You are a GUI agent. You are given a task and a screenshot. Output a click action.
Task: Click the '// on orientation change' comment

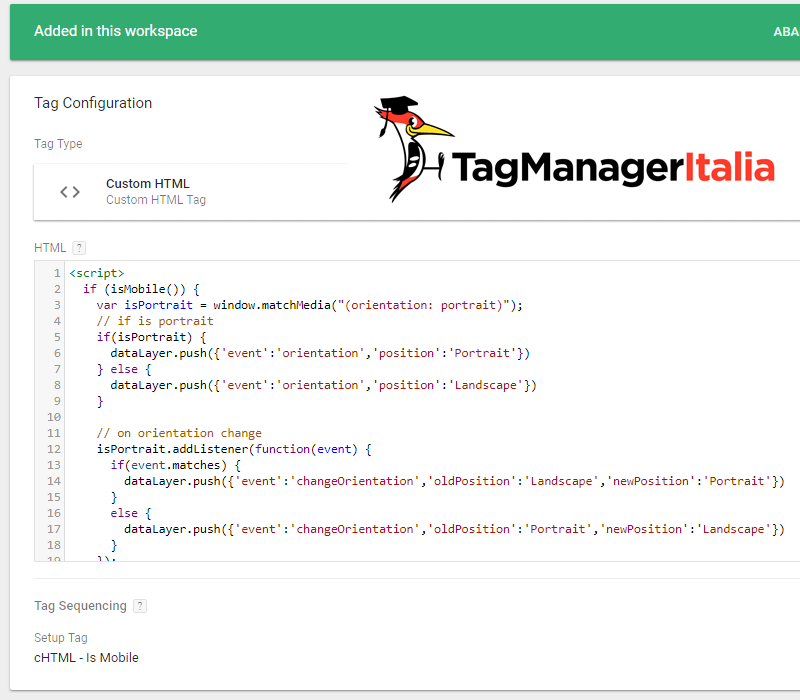point(179,433)
